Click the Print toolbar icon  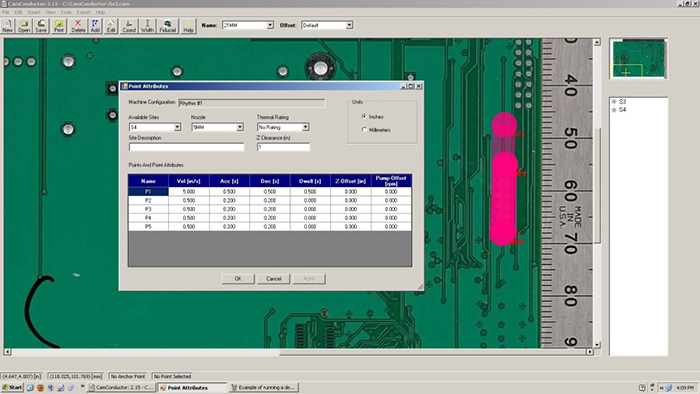[58, 26]
